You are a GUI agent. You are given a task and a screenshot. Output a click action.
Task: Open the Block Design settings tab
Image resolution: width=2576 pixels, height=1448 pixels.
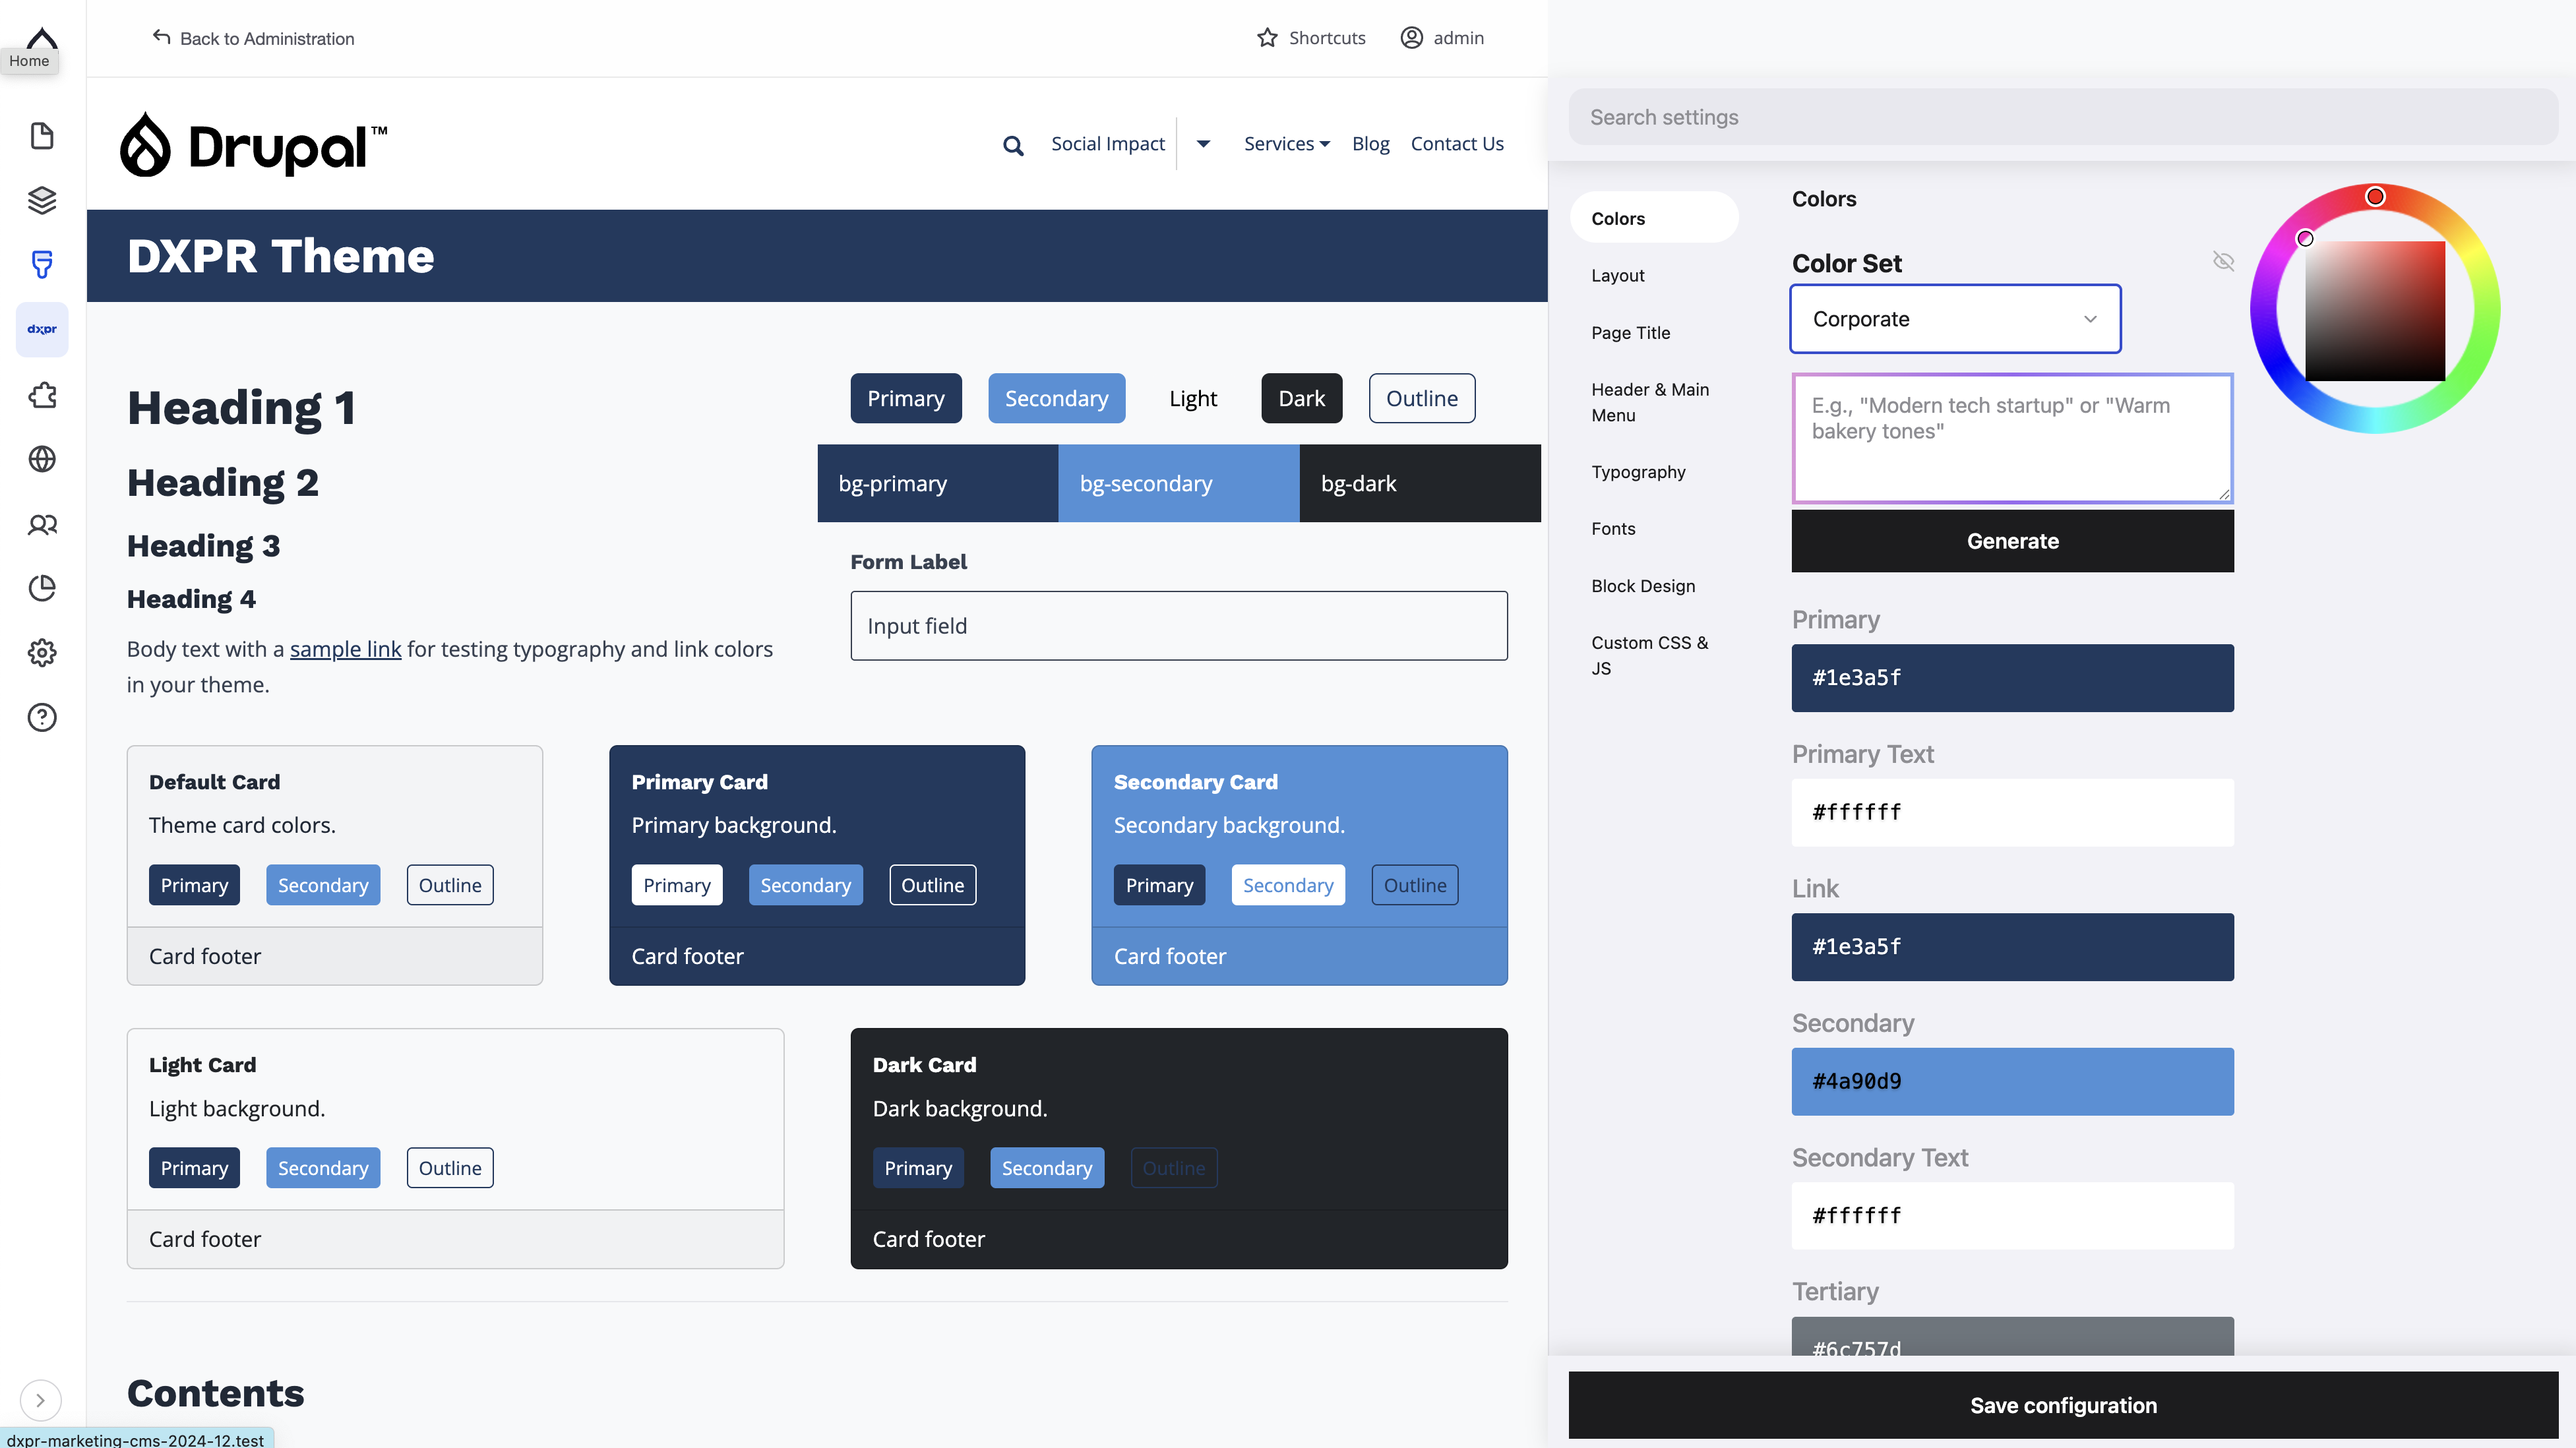click(x=1643, y=586)
